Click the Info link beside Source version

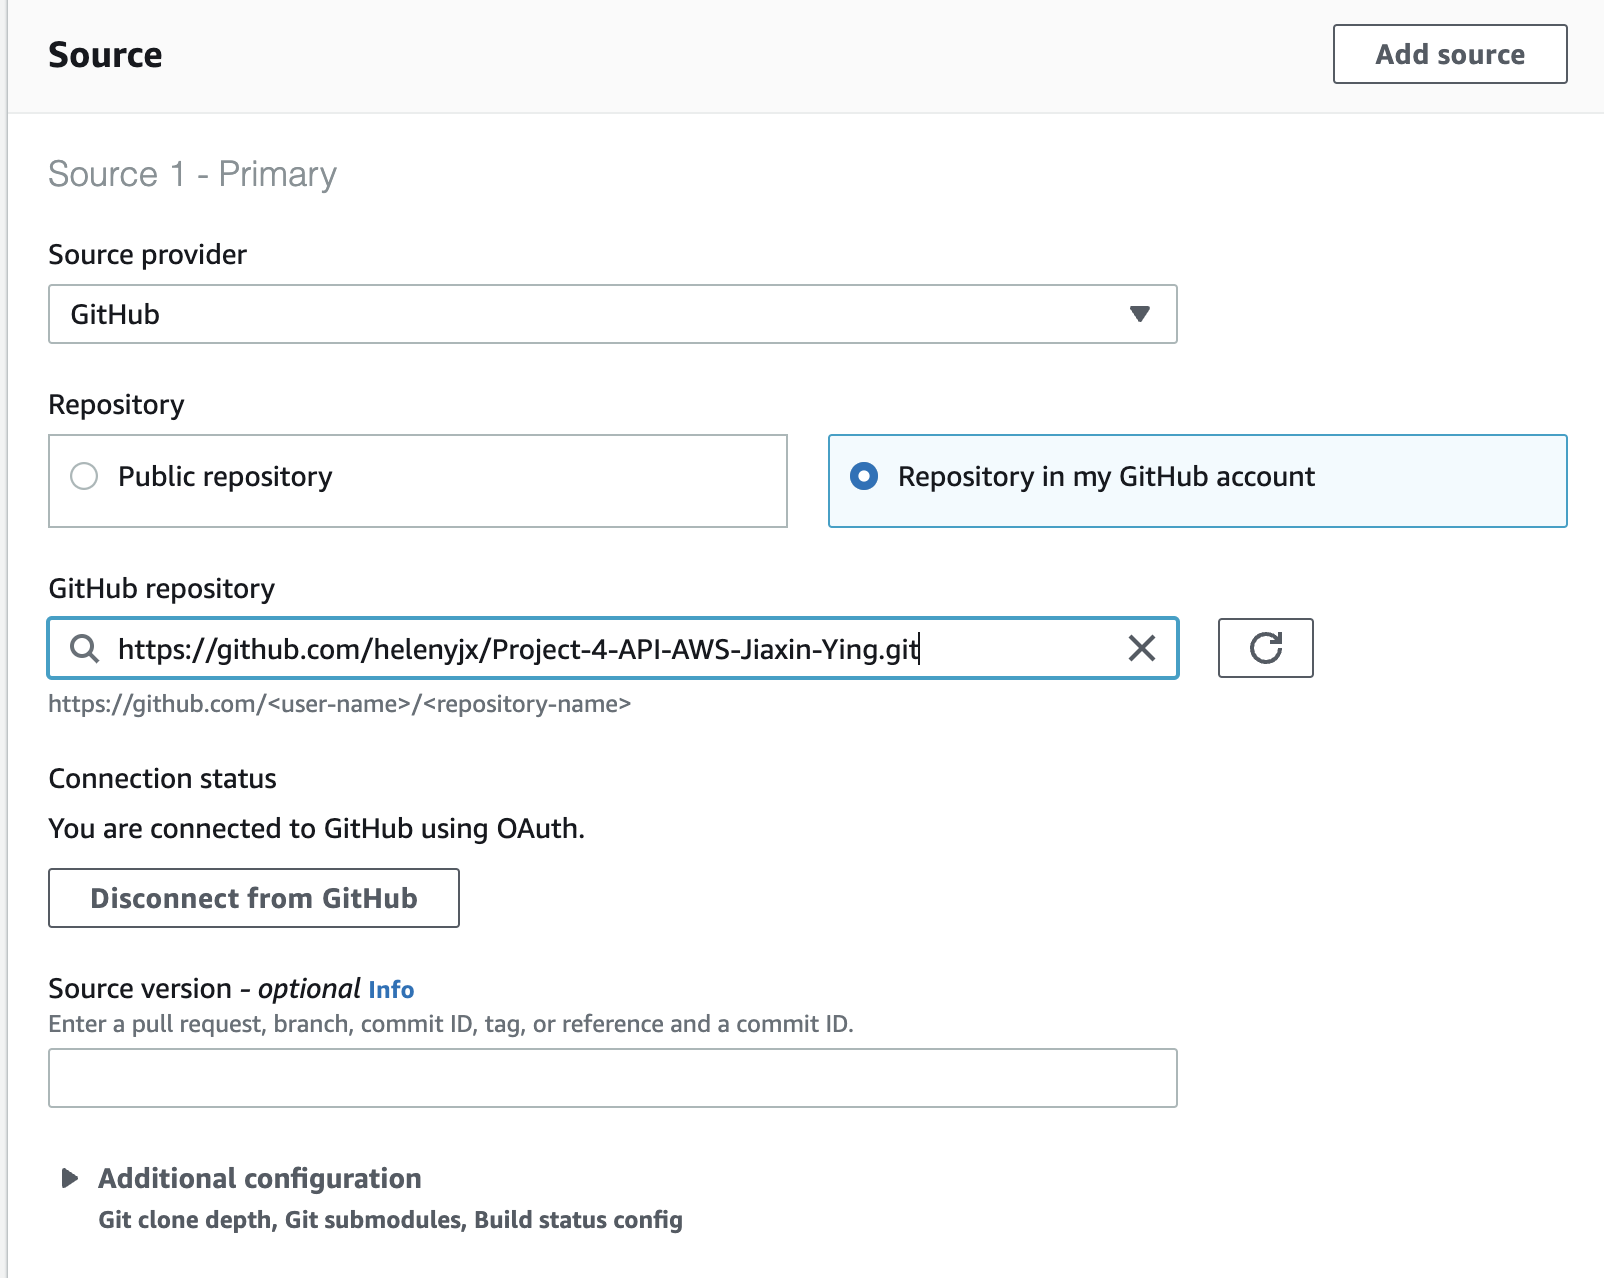(x=389, y=990)
